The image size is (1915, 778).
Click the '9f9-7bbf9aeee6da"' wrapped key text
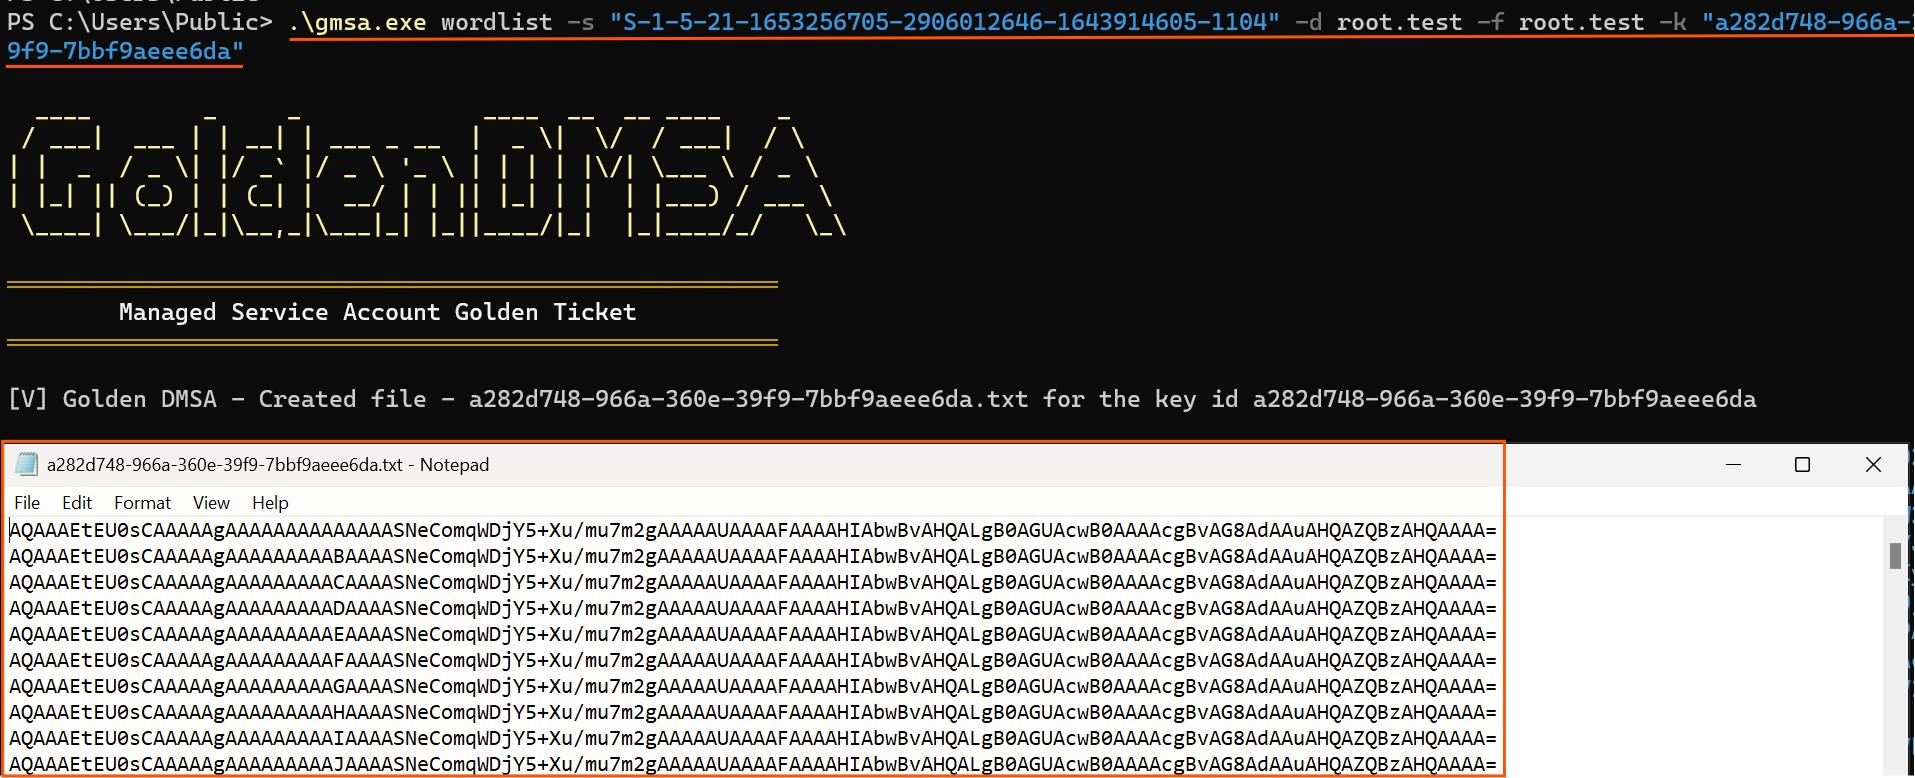(125, 51)
